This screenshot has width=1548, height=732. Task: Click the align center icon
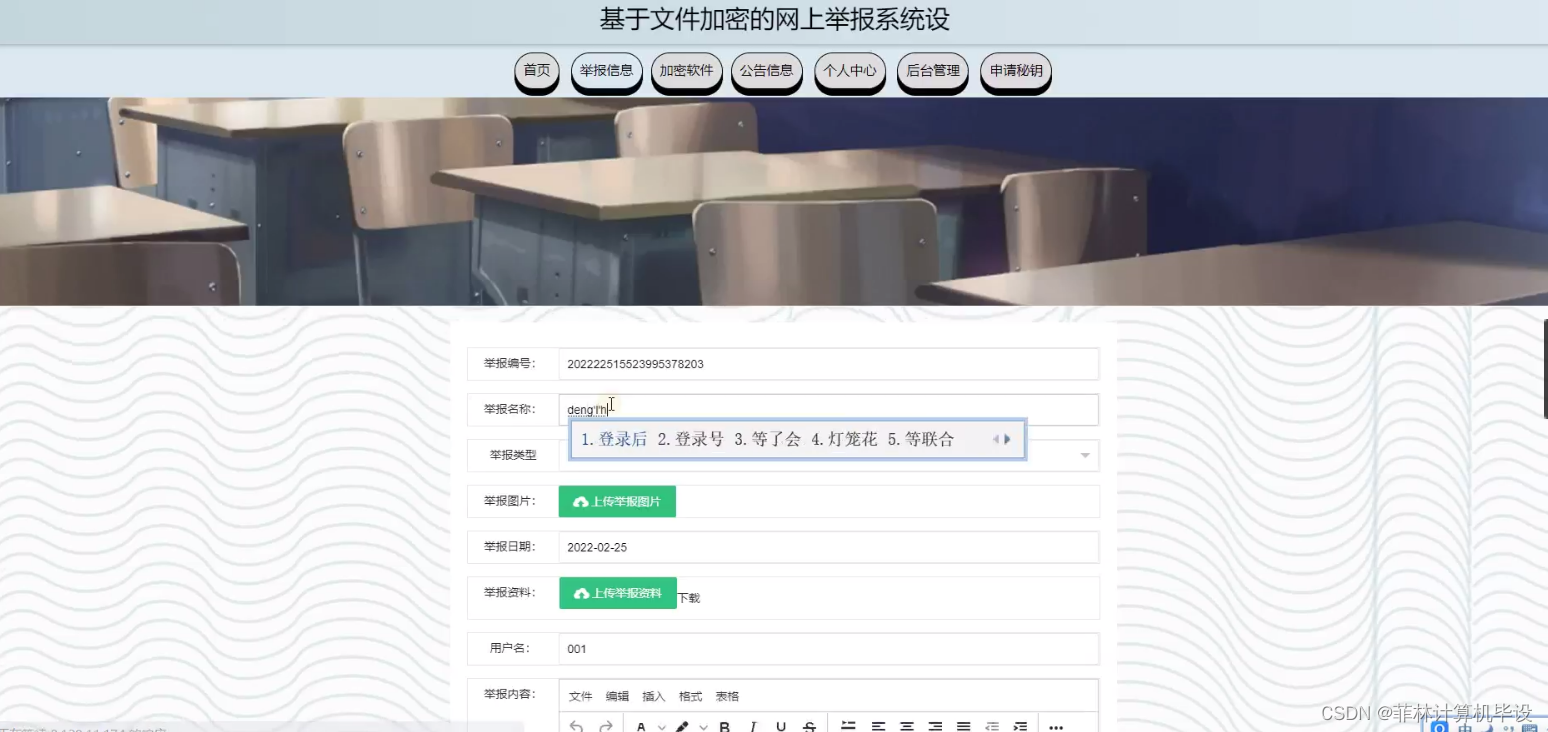point(907,725)
